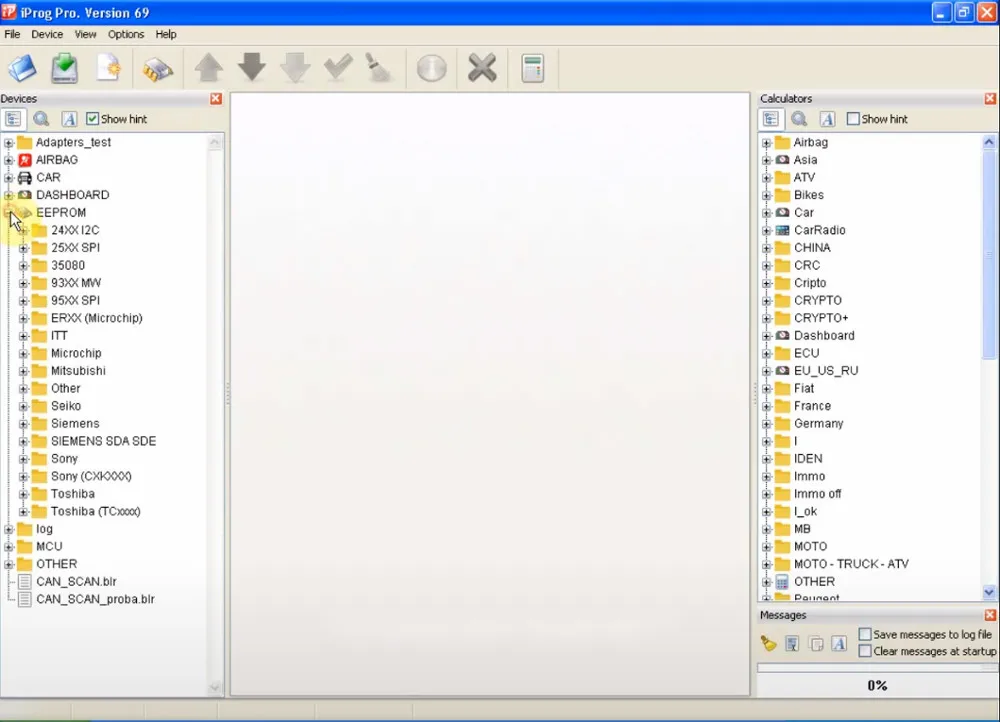Viewport: 1000px width, 722px height.
Task: Open the calculator toolbar icon
Action: coord(533,68)
